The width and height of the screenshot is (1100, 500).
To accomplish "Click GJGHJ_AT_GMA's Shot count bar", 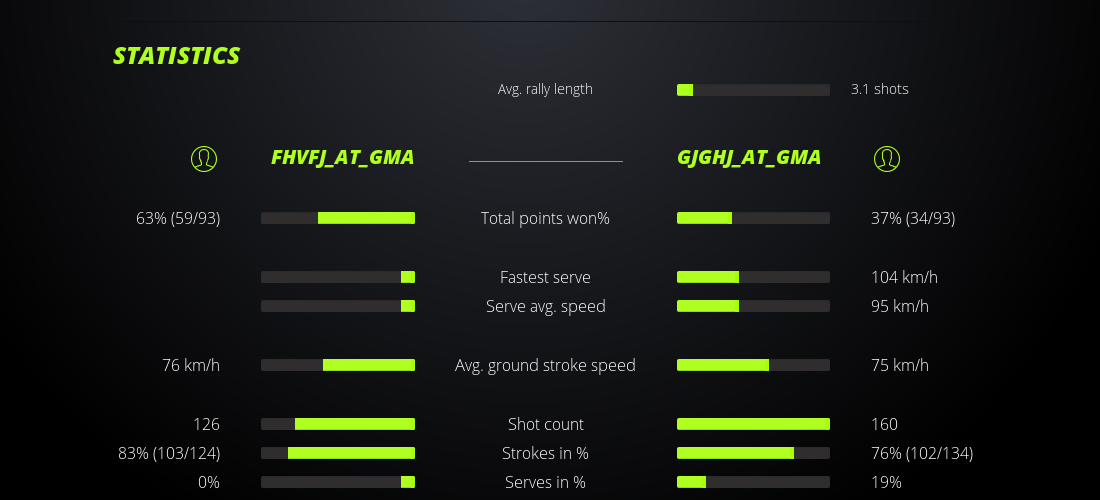I will coord(753,424).
